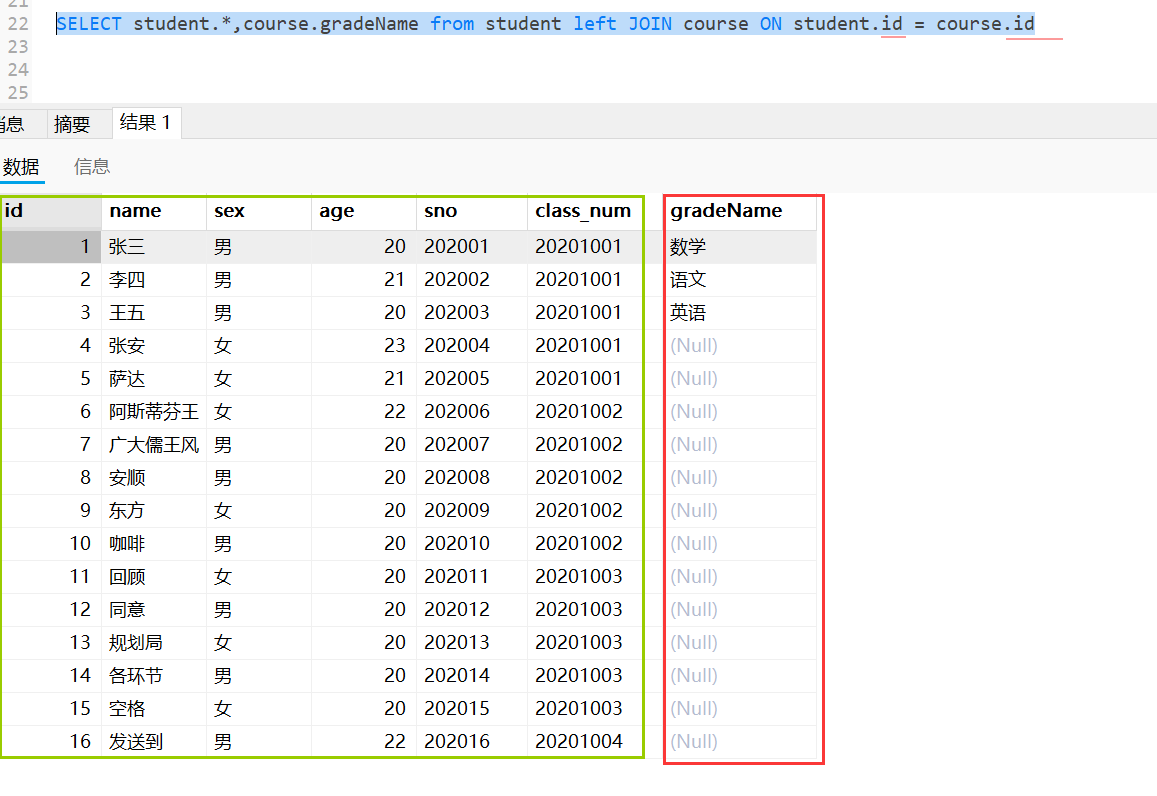Click the sno value 202010

click(x=472, y=544)
